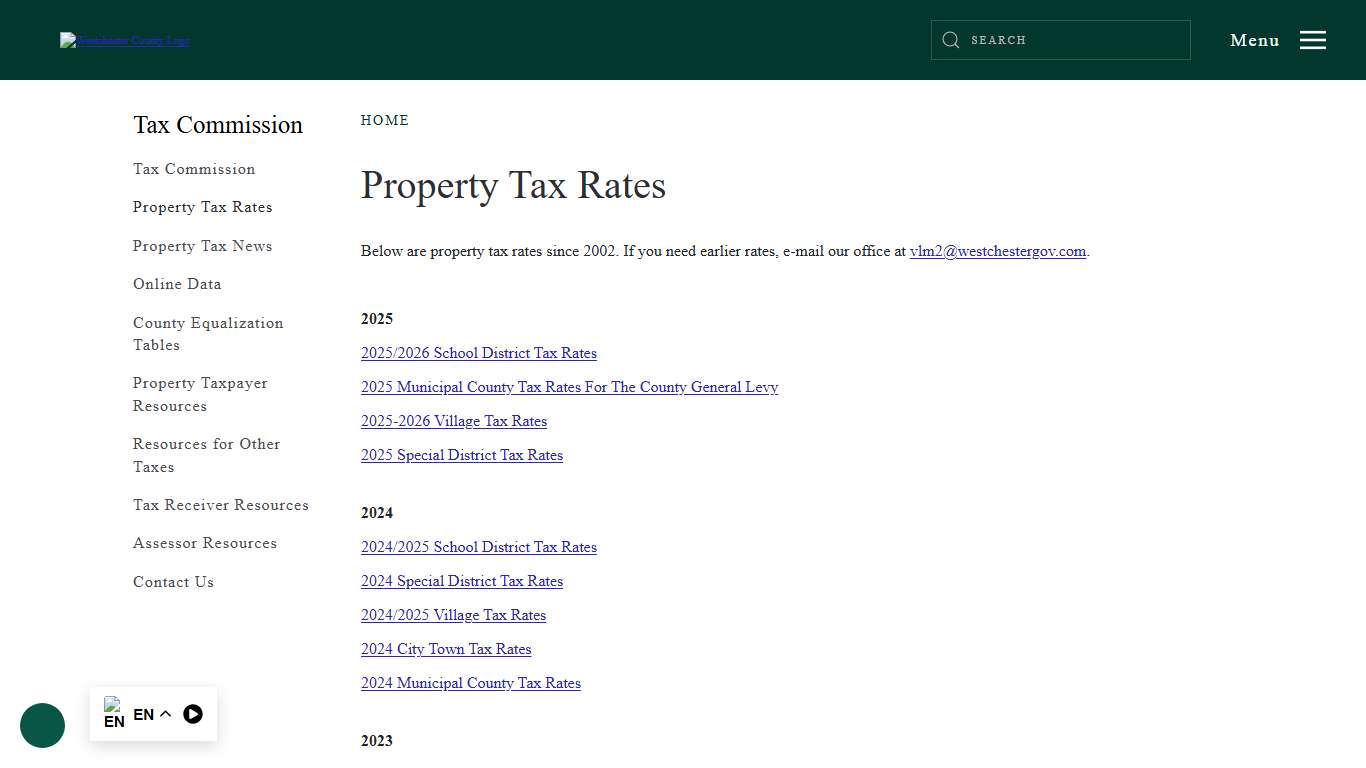
Task: Select Contact Us in the sidebar
Action: [x=173, y=582]
